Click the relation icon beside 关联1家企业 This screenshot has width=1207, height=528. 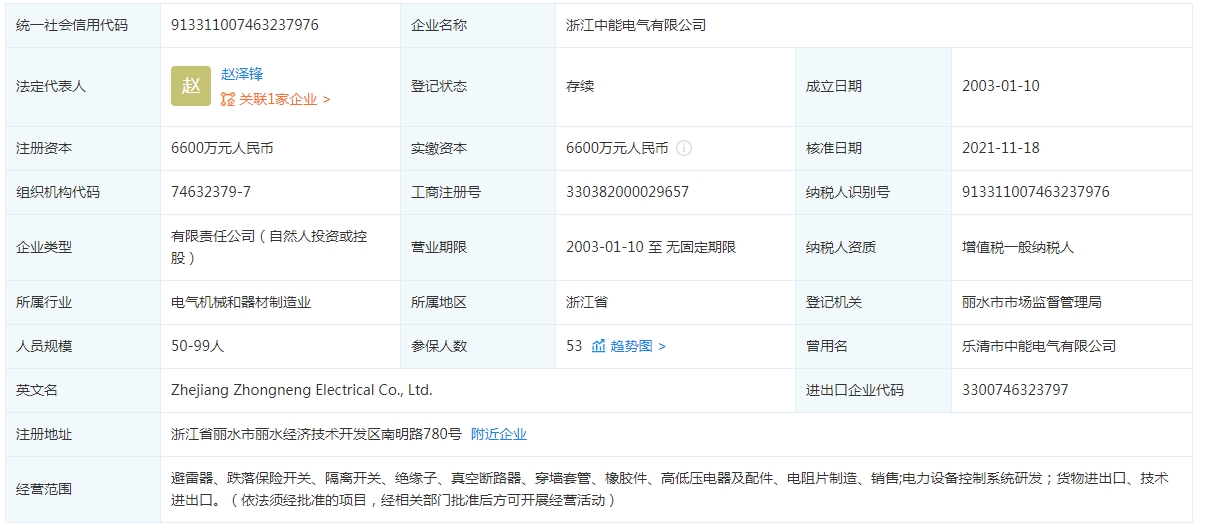pos(228,99)
